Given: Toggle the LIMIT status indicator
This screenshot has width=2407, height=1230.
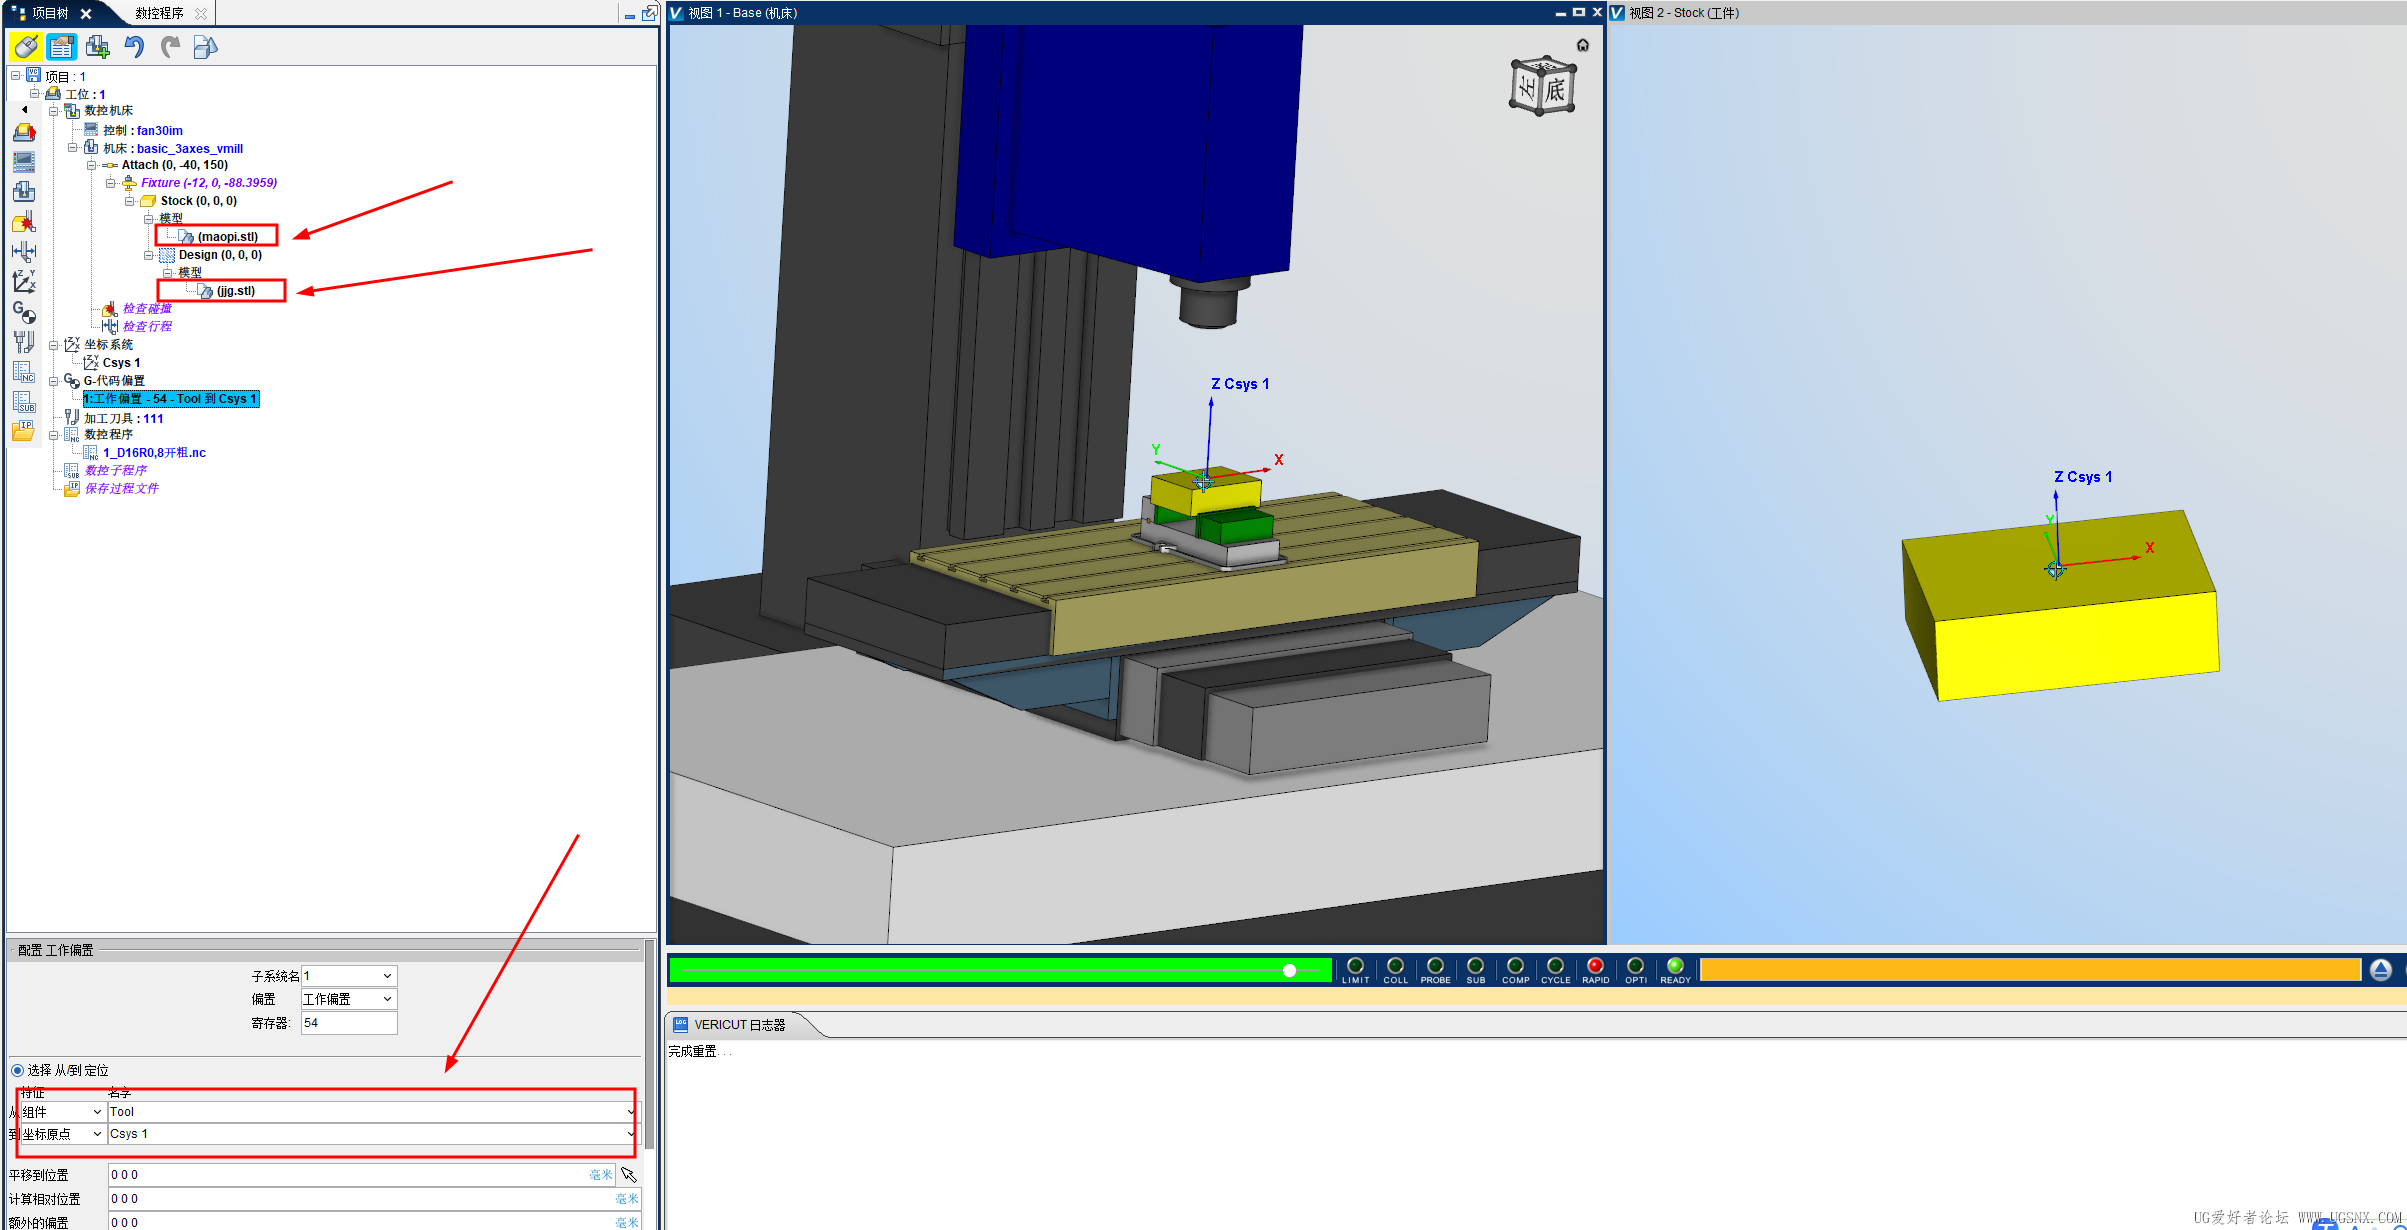Looking at the screenshot, I should click(x=1355, y=969).
